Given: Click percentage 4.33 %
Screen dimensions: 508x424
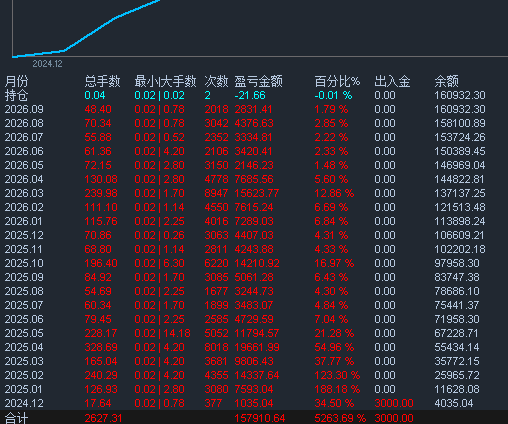Looking at the screenshot, I should click(331, 250).
